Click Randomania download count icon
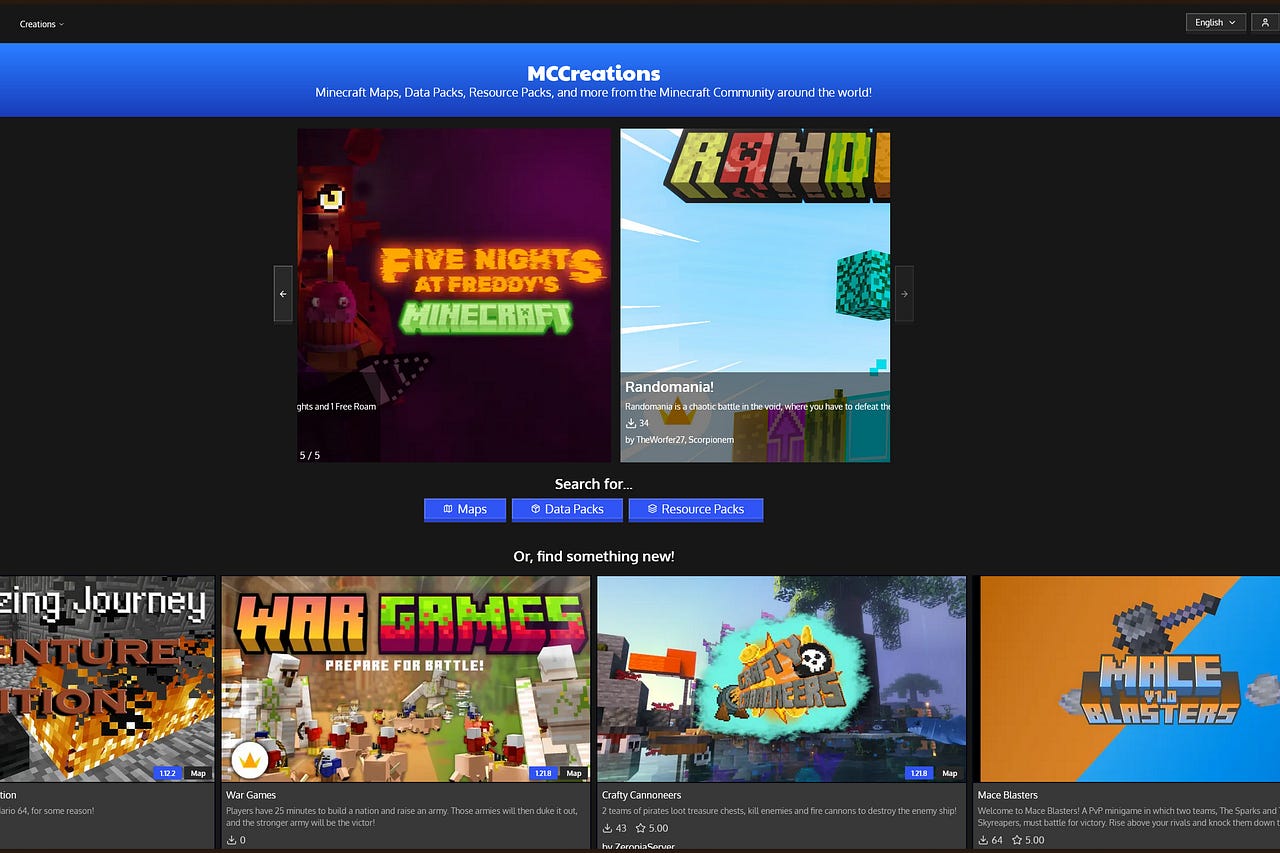Screen dimensions: 1280x853 click(630, 423)
